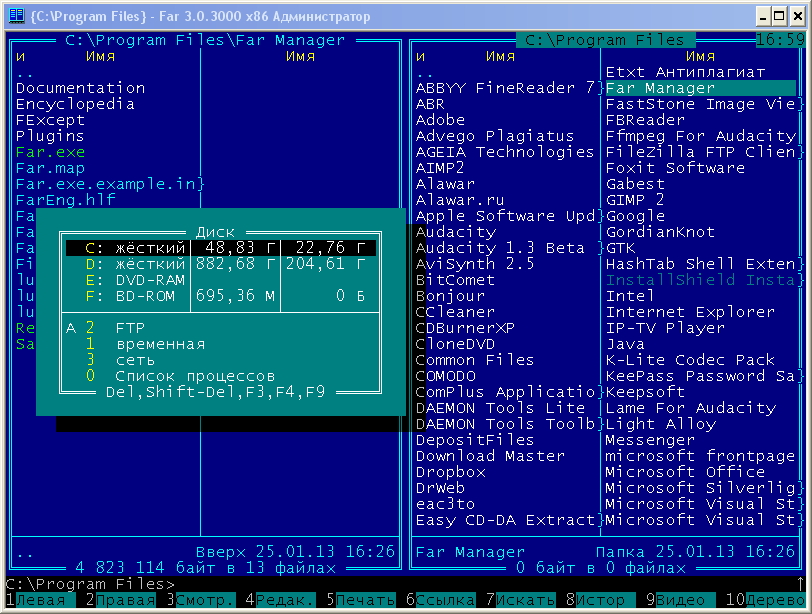Click the 2 Правая function key button
The height and width of the screenshot is (614, 812).
(x=121, y=600)
